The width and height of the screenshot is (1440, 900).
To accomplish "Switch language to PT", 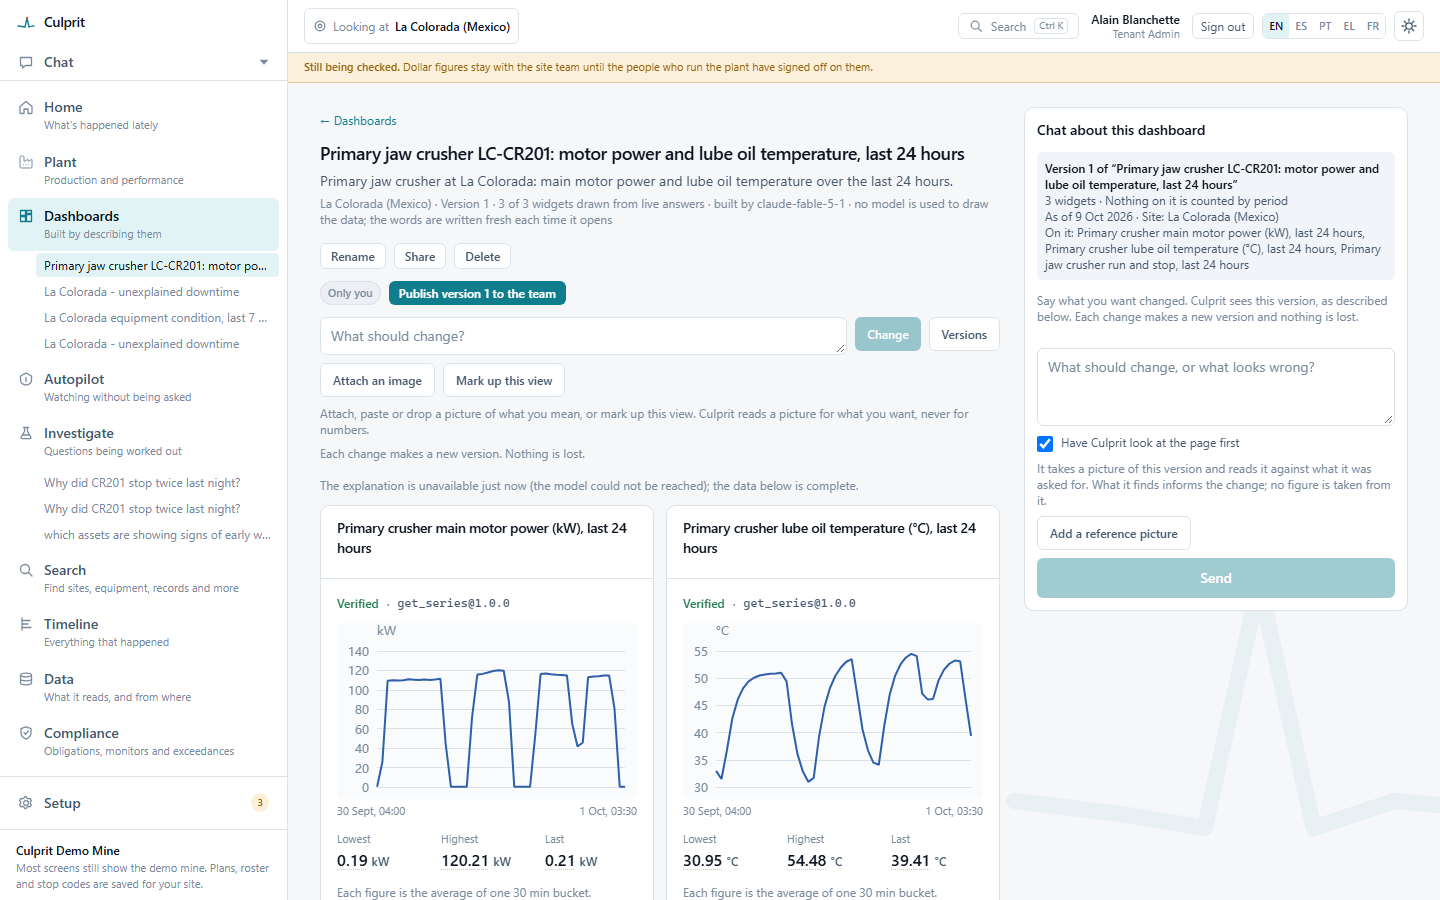I will (x=1325, y=27).
